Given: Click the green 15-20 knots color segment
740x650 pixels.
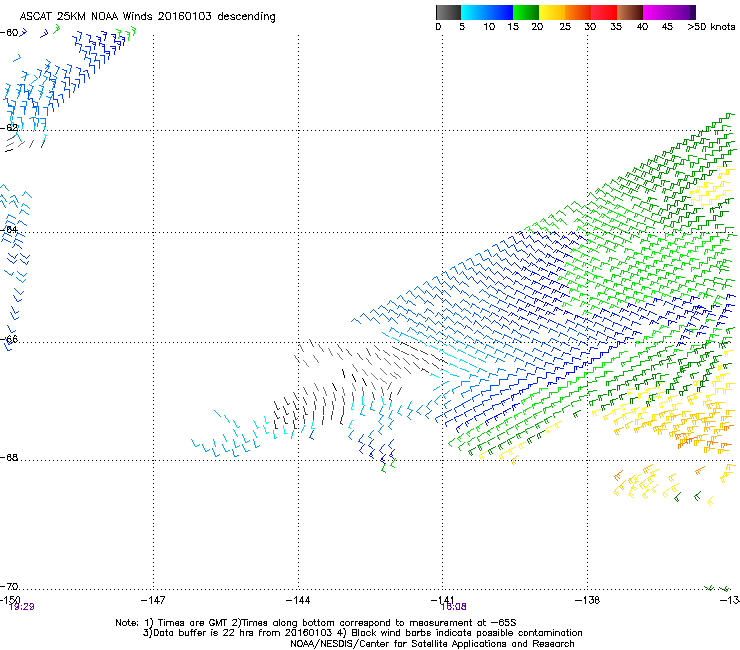Looking at the screenshot, I should (526, 12).
